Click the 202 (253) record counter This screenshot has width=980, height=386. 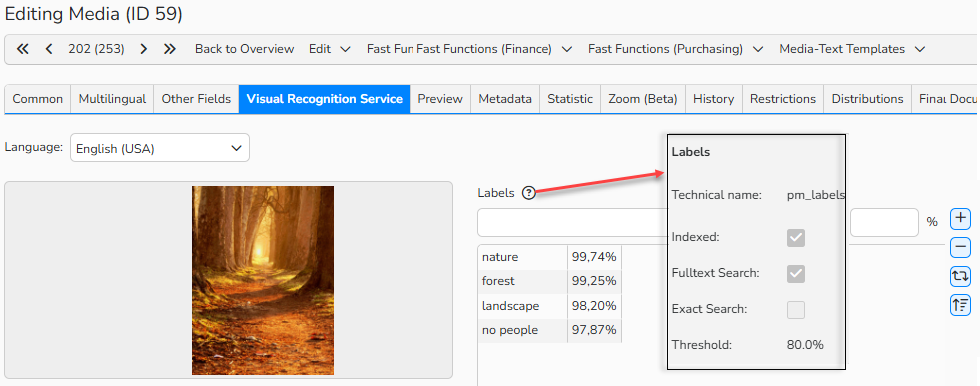(x=96, y=49)
